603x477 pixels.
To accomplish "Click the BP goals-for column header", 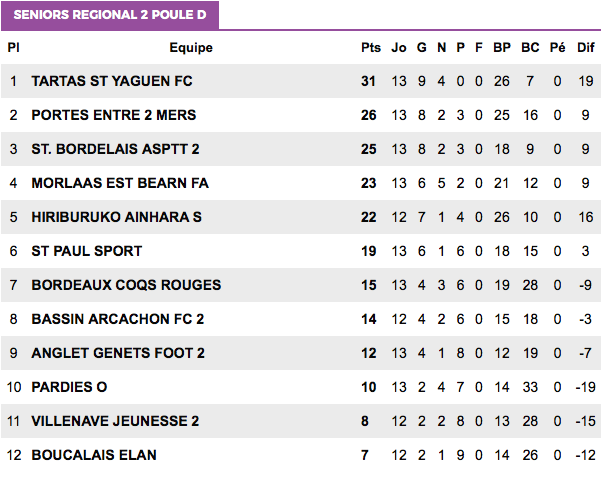I will click(502, 48).
